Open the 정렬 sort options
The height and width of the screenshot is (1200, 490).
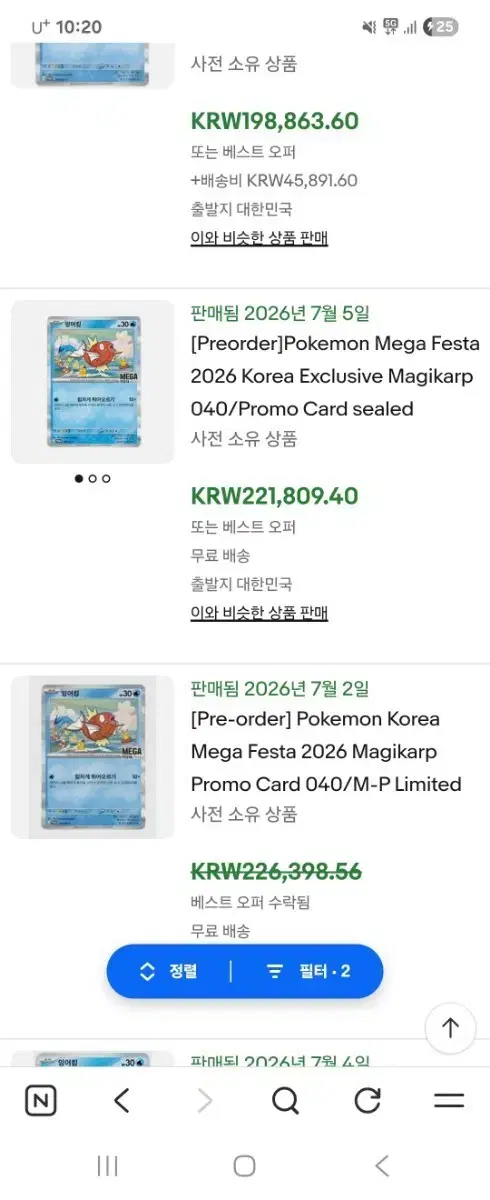(168, 971)
